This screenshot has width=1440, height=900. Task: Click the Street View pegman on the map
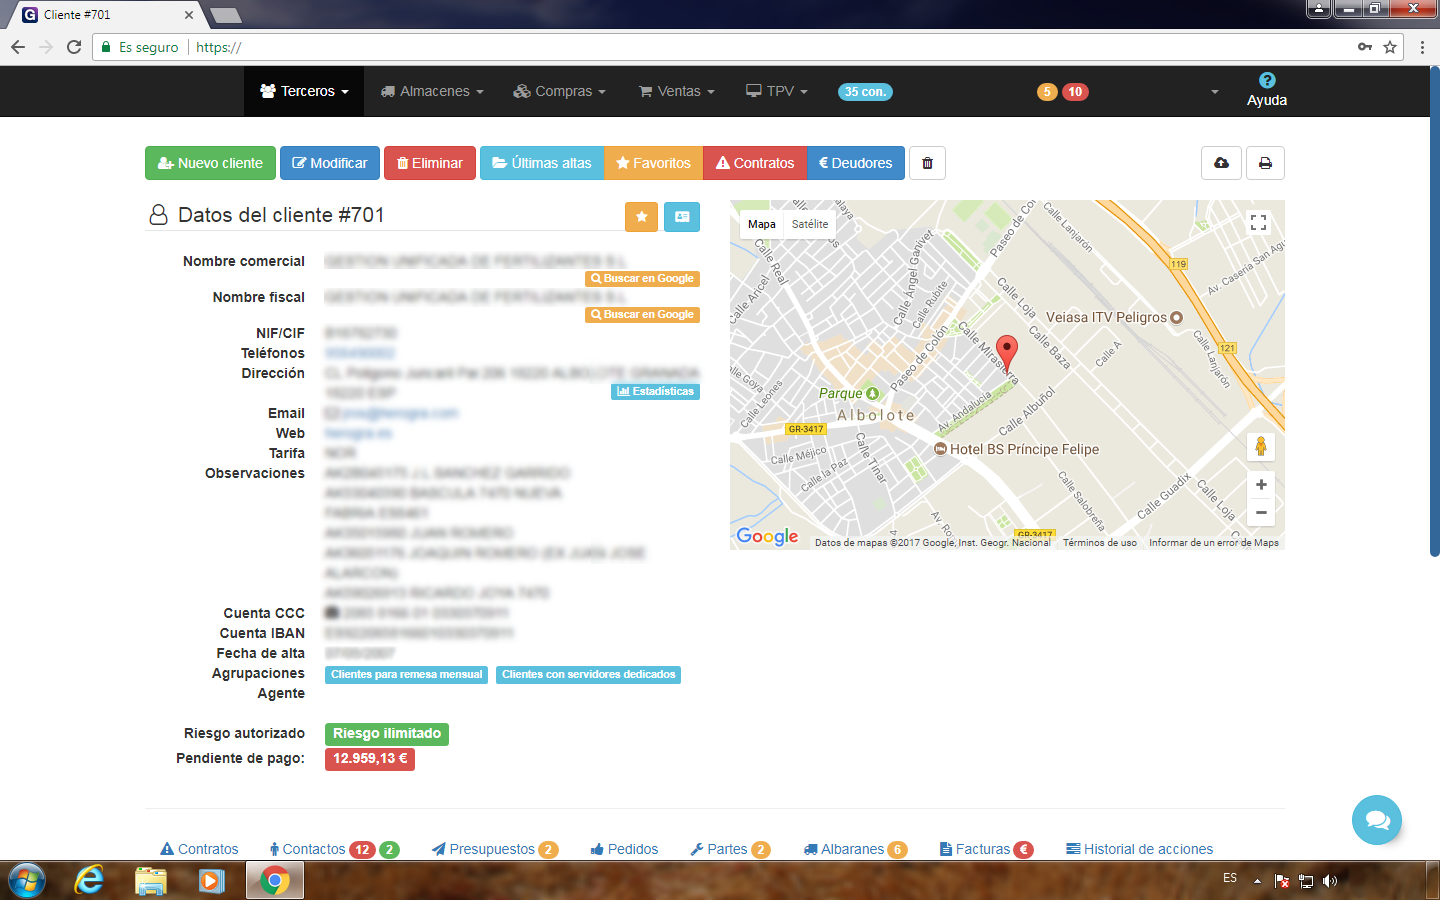click(x=1261, y=446)
